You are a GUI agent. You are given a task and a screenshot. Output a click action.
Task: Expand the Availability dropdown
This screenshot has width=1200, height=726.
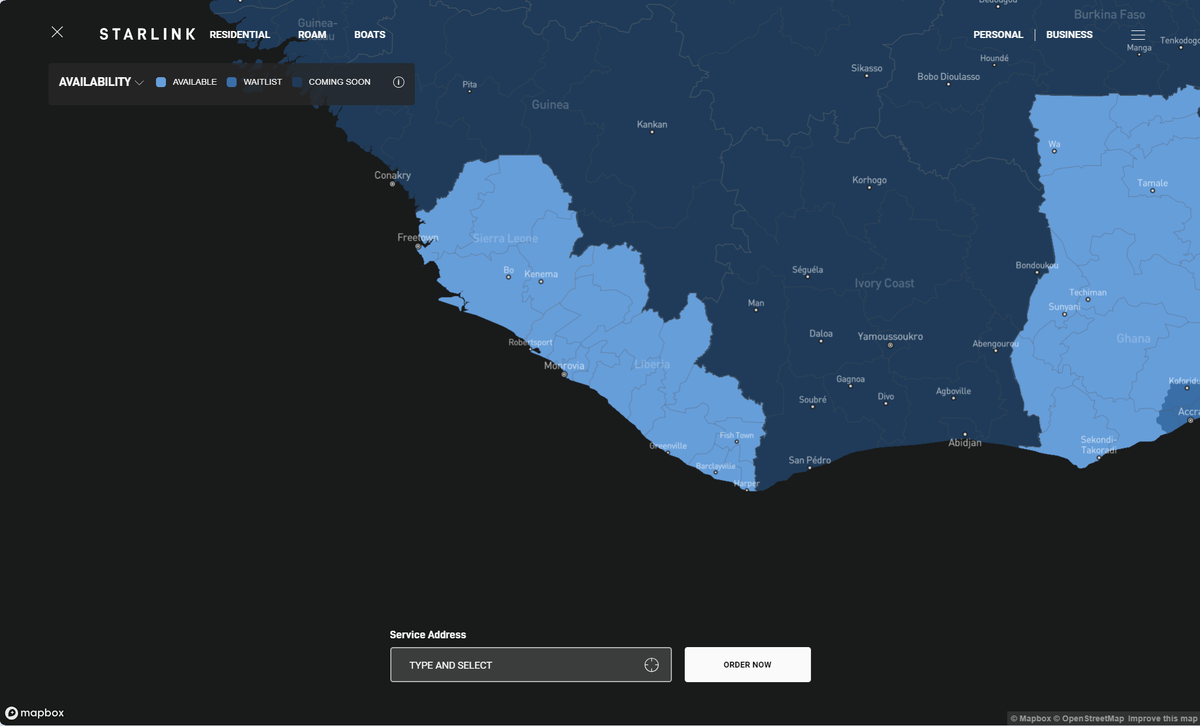coord(101,82)
